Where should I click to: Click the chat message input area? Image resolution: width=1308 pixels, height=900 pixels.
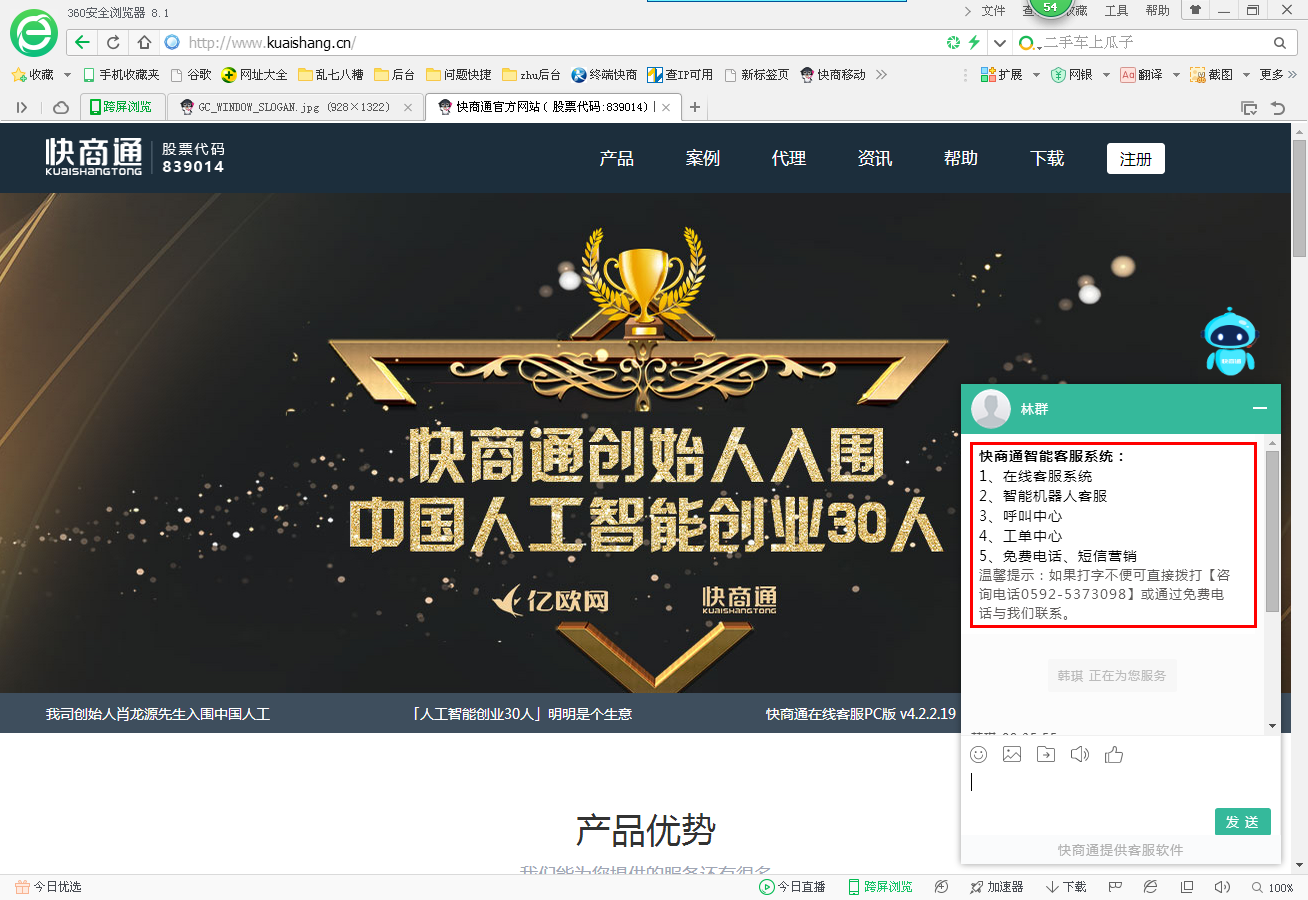(x=1120, y=787)
